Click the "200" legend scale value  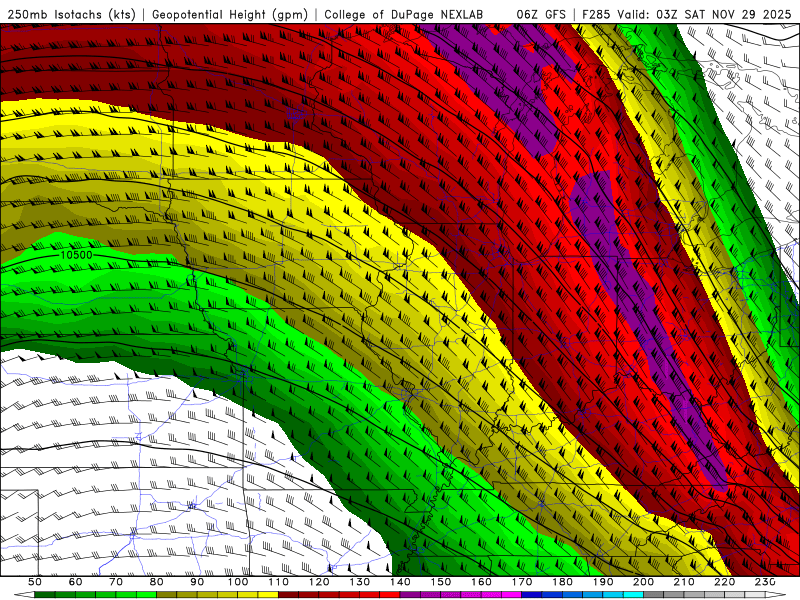643,582
